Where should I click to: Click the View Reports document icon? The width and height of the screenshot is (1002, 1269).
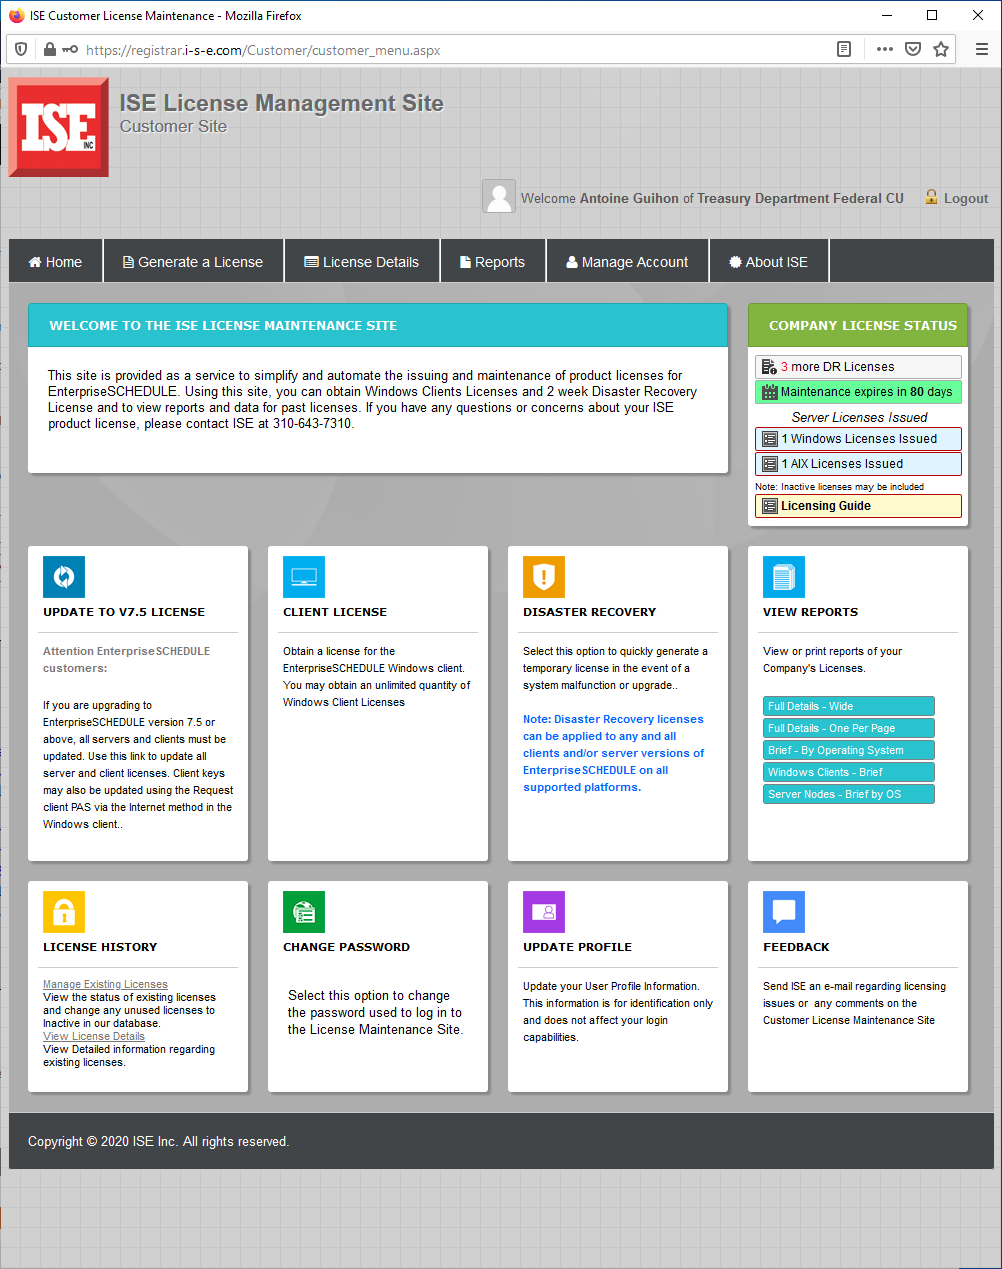click(x=784, y=577)
